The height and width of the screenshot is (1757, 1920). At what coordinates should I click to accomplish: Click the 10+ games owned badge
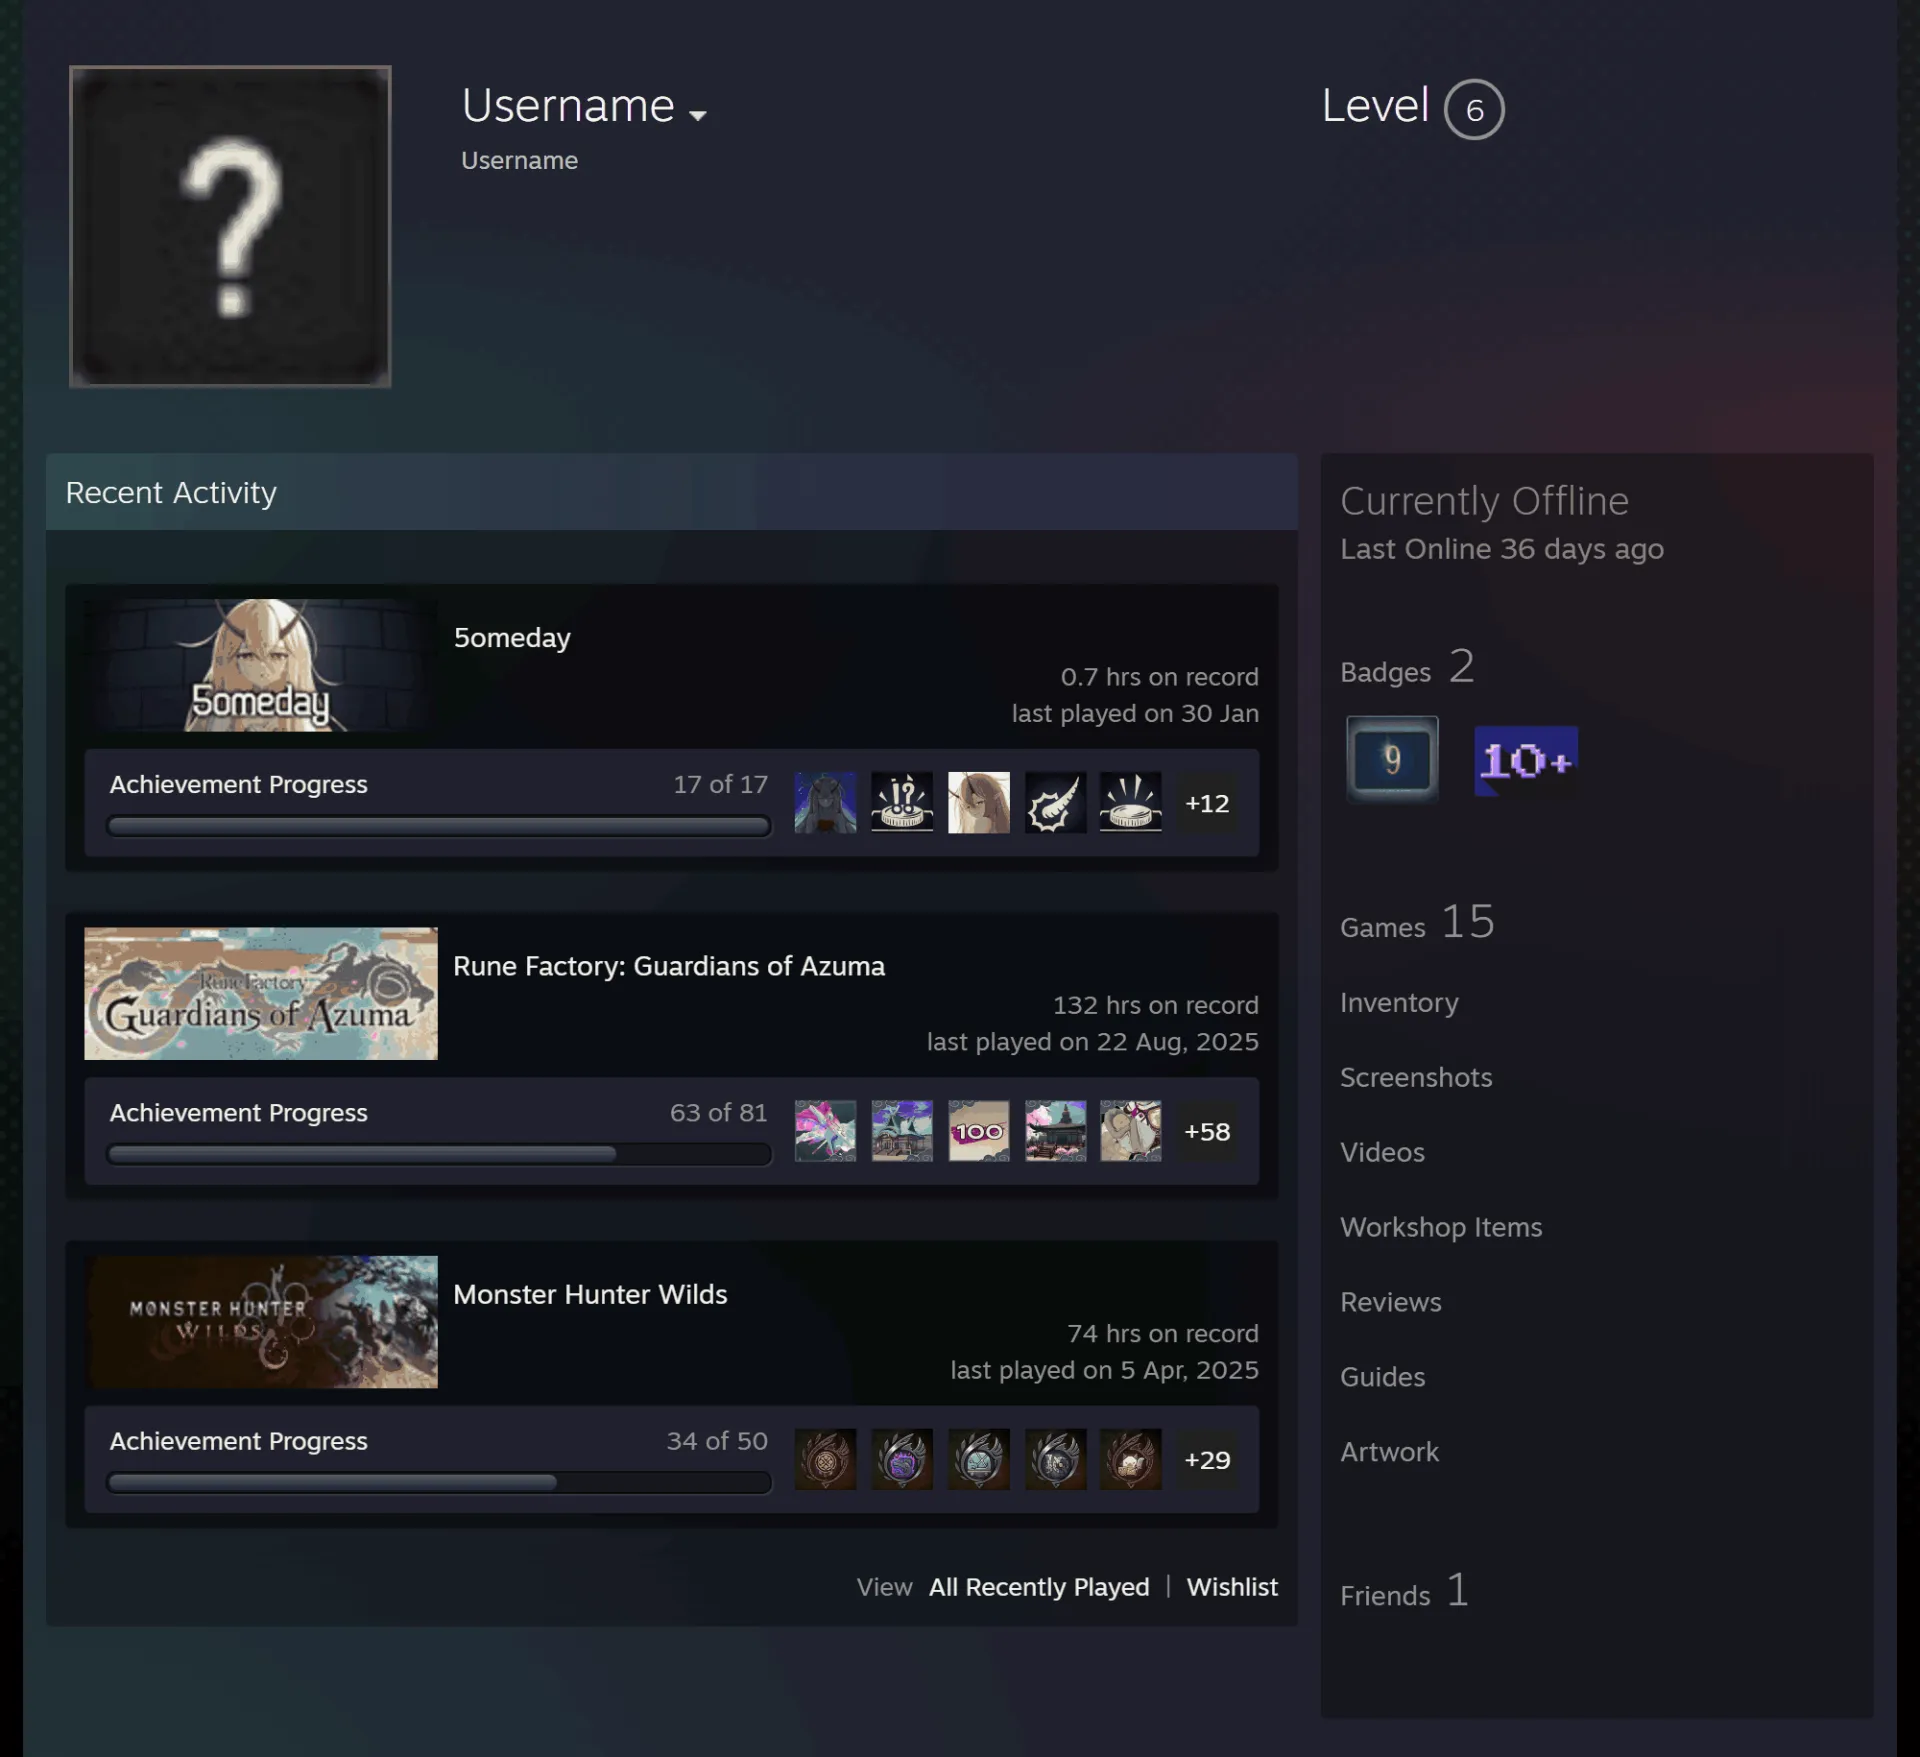pyautogui.click(x=1526, y=761)
